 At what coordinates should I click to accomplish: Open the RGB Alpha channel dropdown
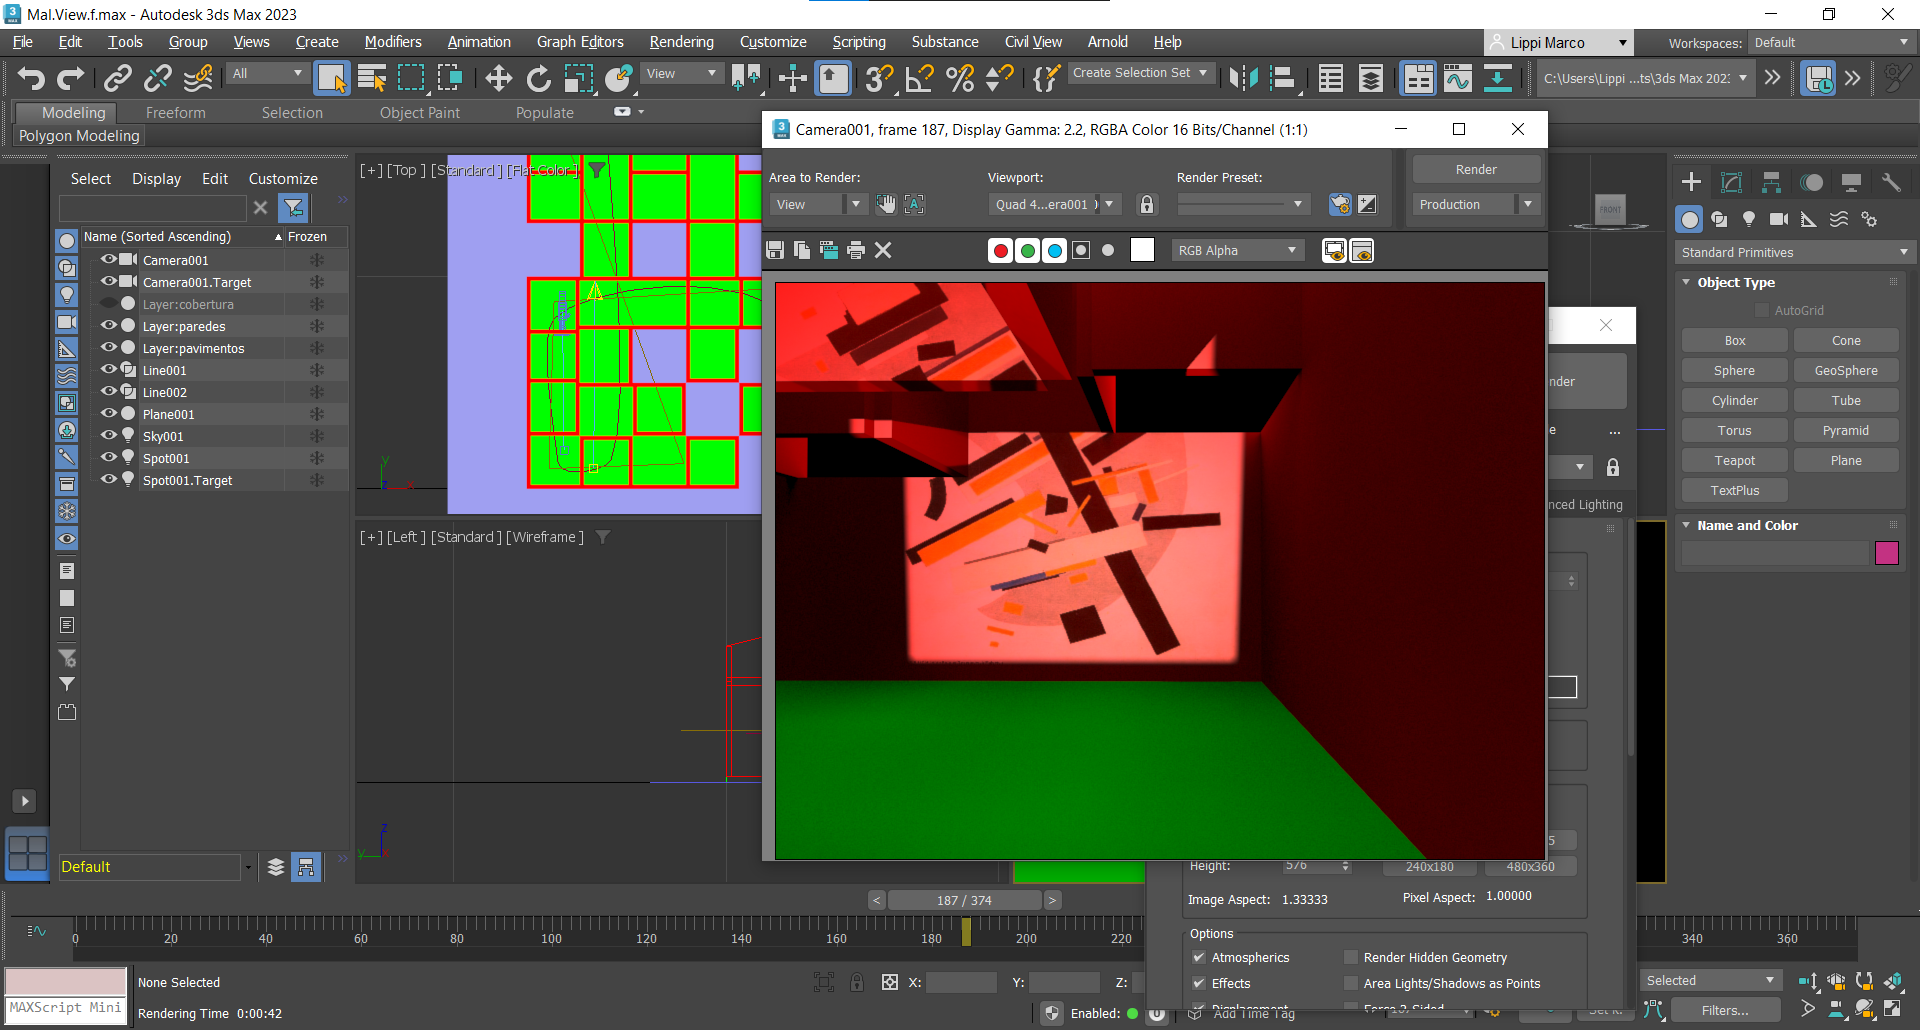click(x=1238, y=251)
